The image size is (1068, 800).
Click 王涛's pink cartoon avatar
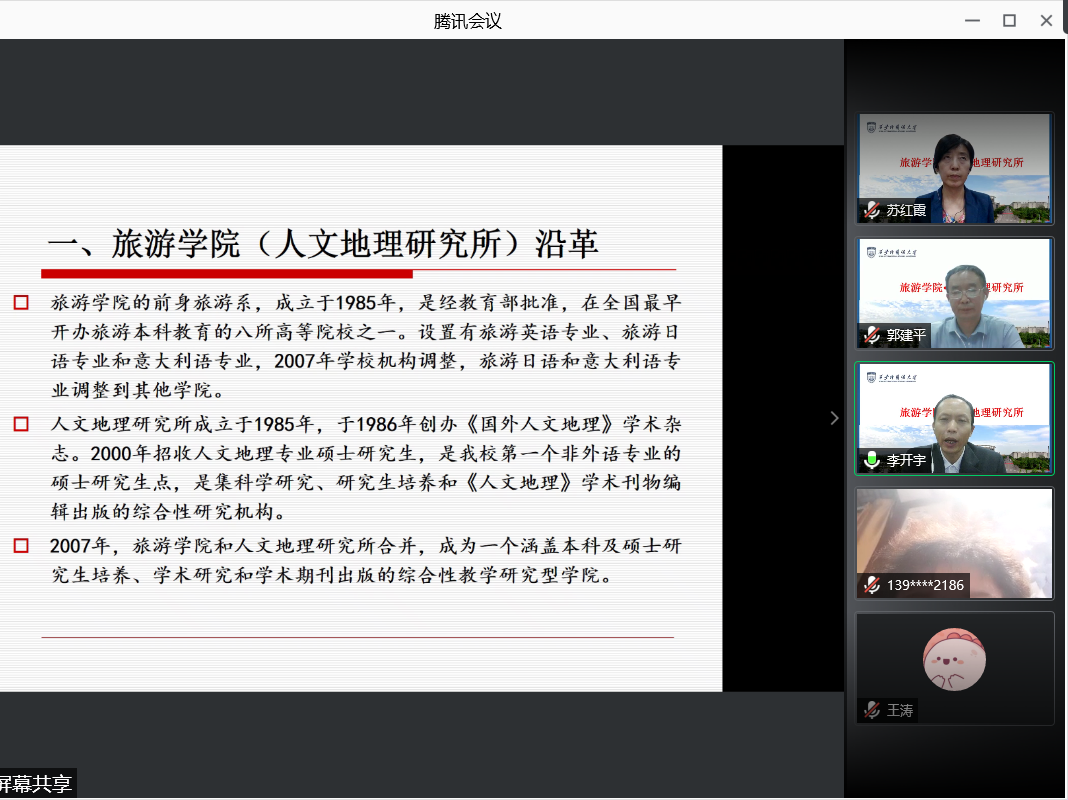954,659
